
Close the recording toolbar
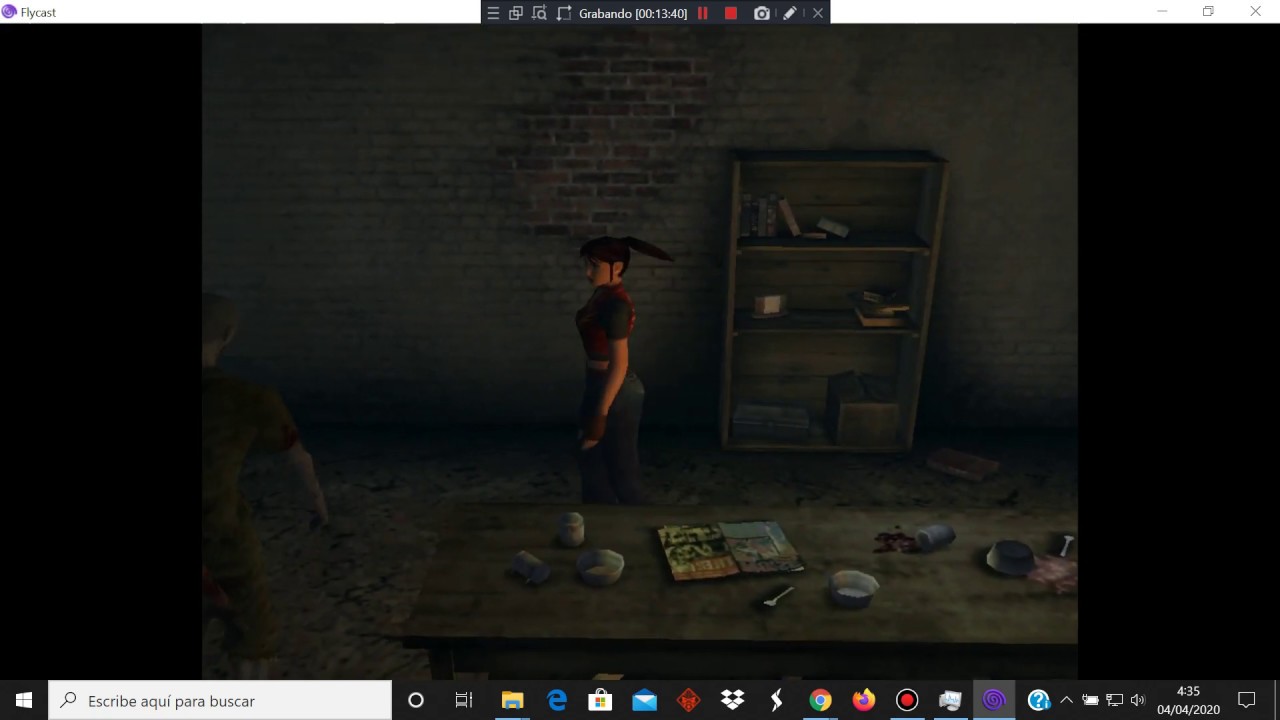click(818, 13)
